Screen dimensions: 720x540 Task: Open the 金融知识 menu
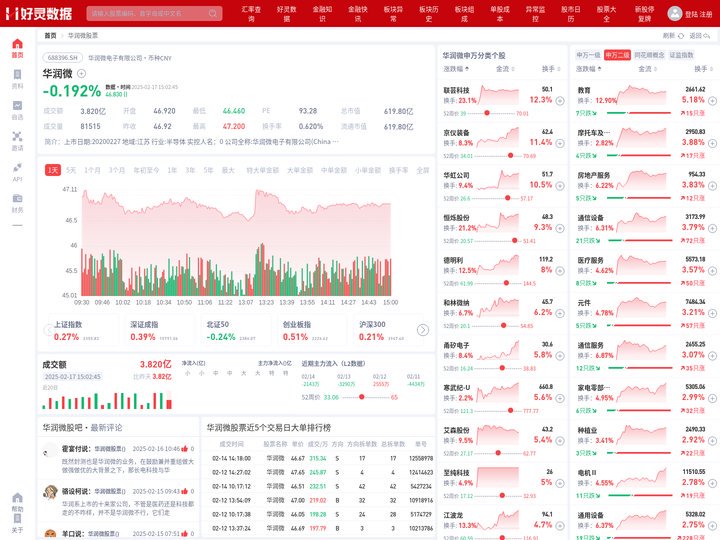click(322, 14)
